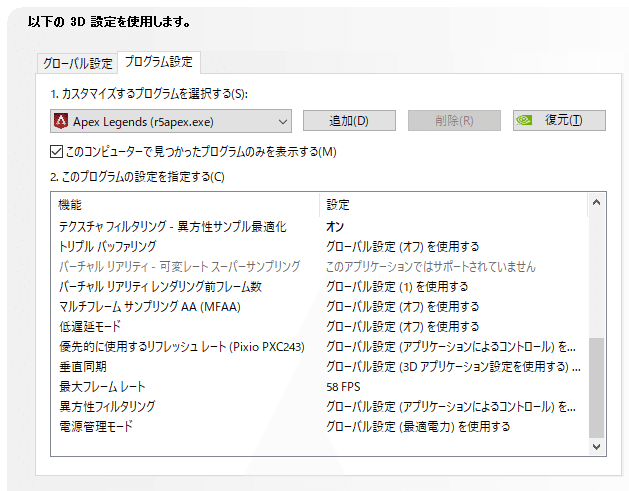The width and height of the screenshot is (629, 491).
Task: Click the 機能 column header
Action: tap(70, 205)
